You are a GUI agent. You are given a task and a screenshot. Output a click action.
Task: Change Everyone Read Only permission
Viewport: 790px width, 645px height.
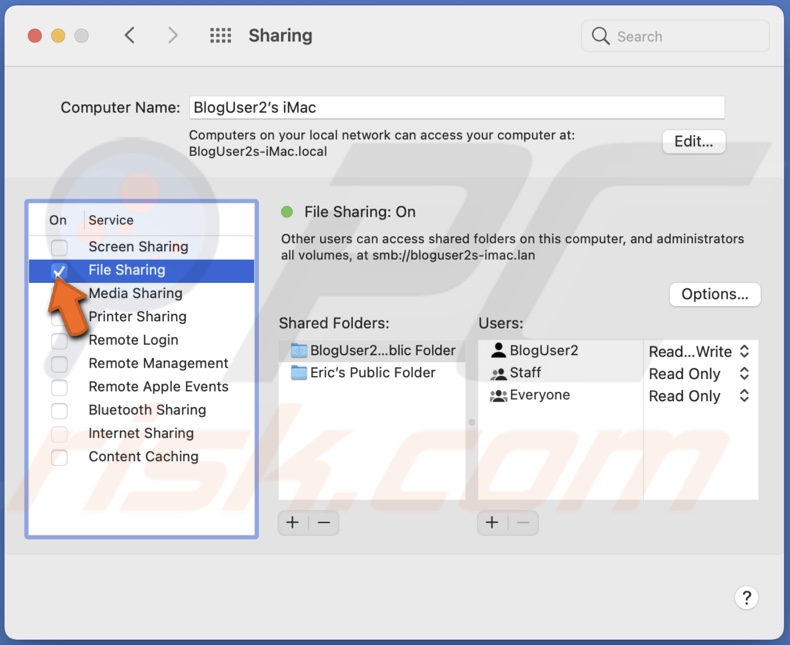[x=699, y=396]
